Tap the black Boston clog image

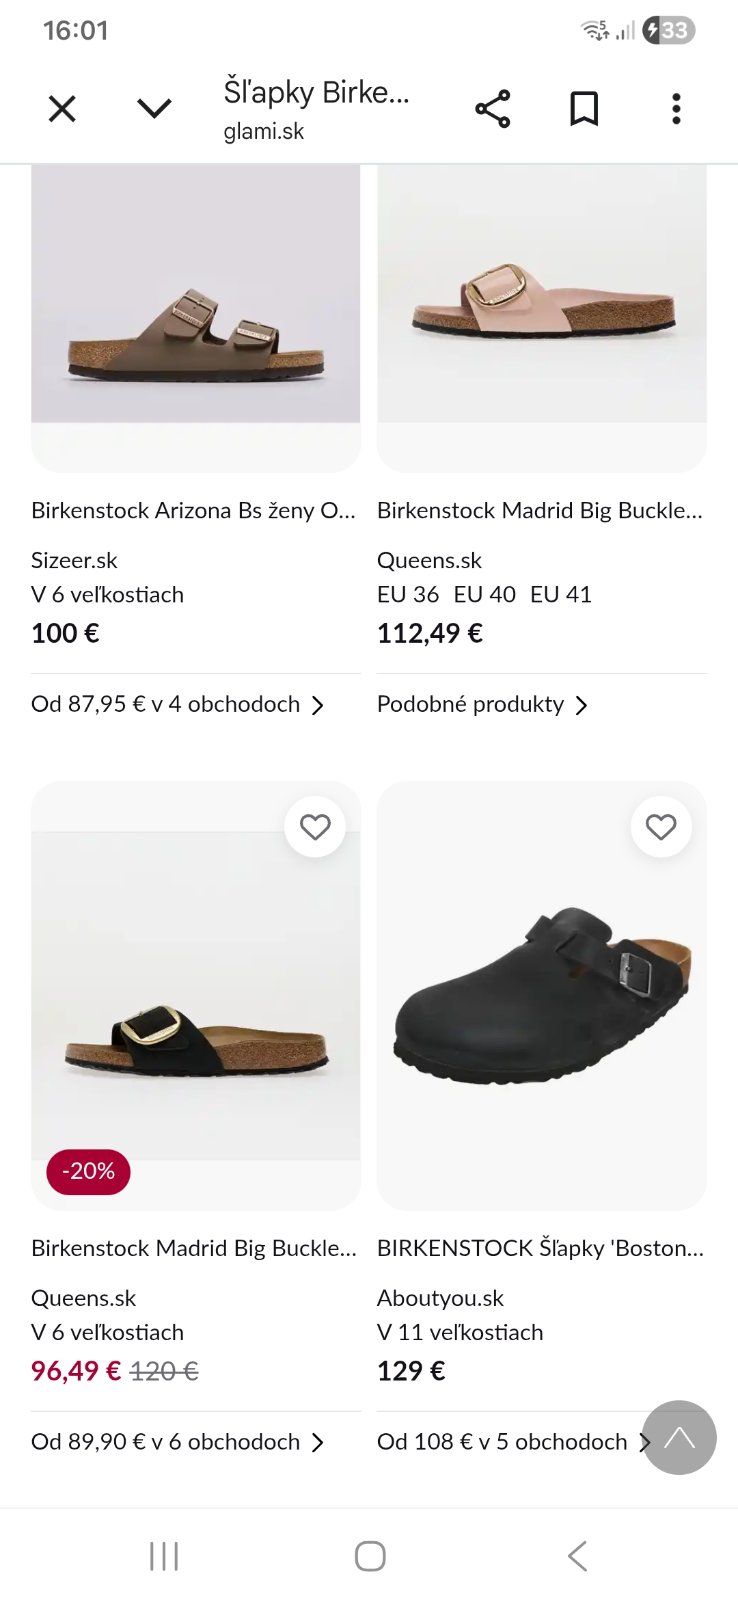tap(541, 995)
